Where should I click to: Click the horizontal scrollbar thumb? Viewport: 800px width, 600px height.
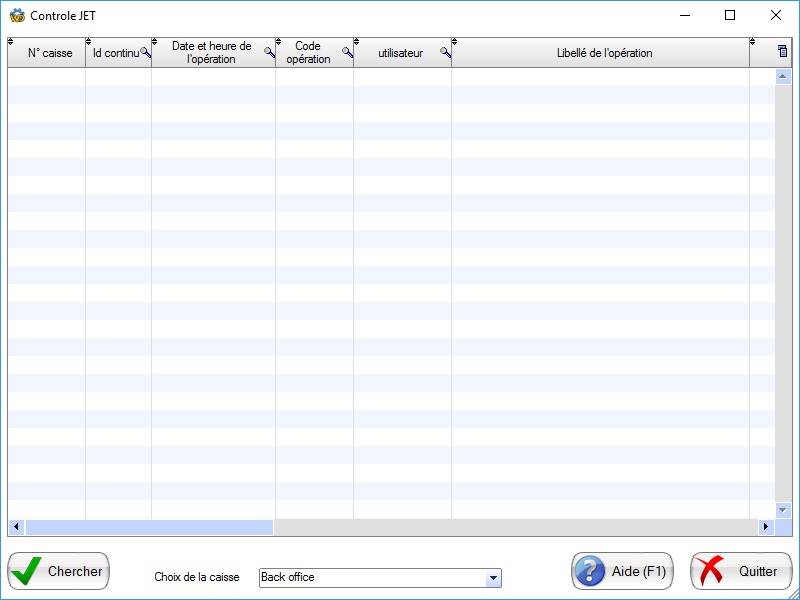(x=149, y=527)
